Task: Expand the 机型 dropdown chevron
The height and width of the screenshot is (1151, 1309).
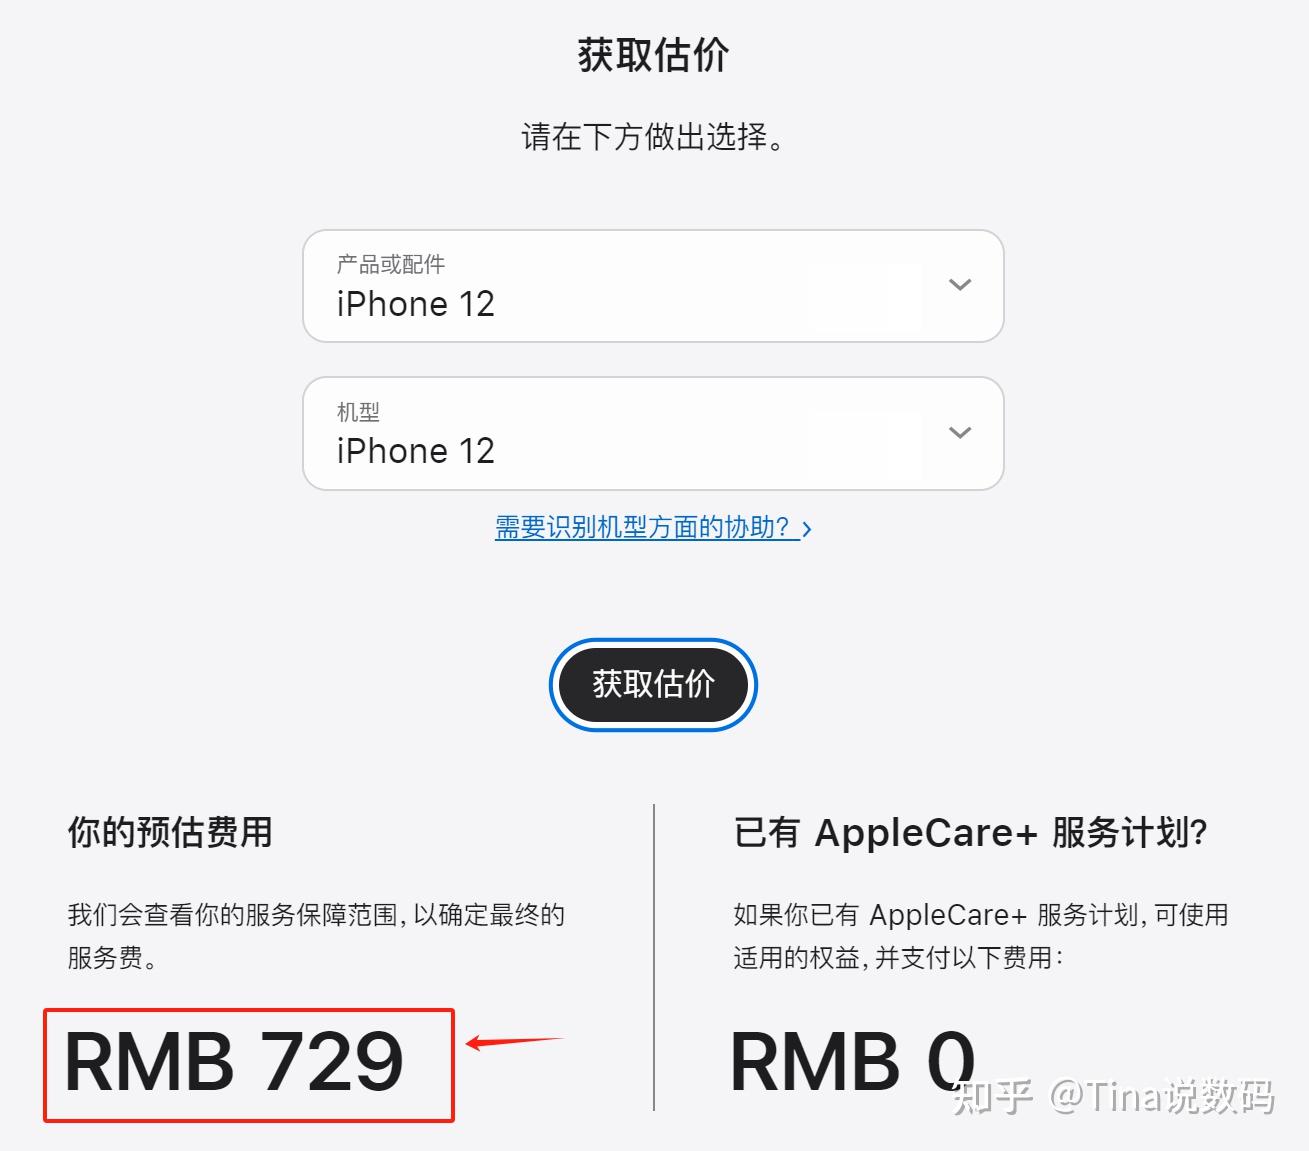Action: click(x=959, y=432)
